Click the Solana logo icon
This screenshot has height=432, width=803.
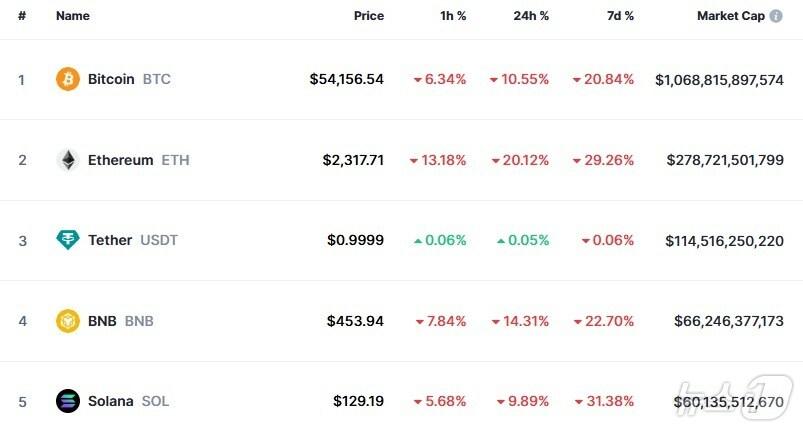(68, 401)
